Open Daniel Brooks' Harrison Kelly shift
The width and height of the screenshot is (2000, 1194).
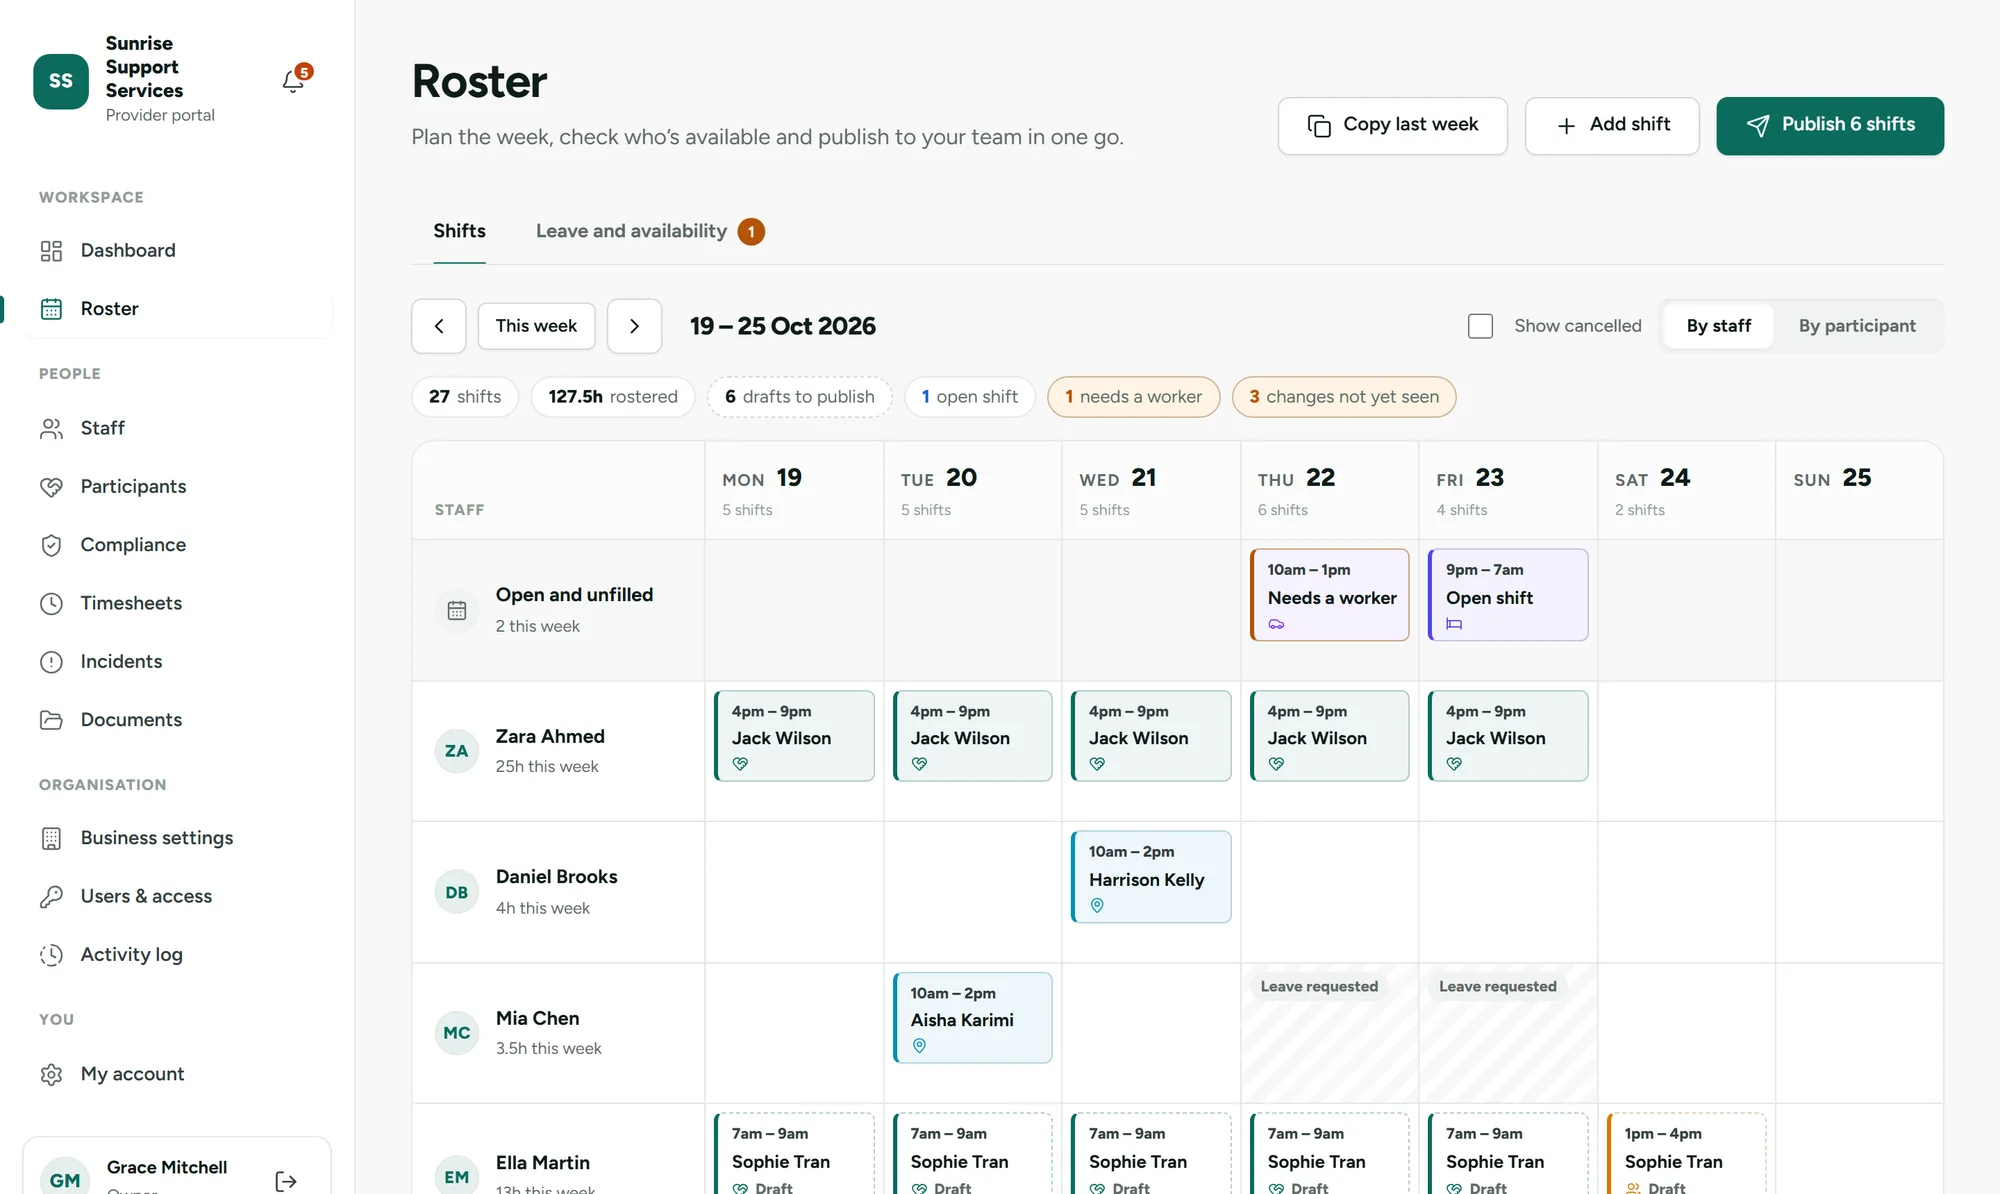[x=1151, y=877]
